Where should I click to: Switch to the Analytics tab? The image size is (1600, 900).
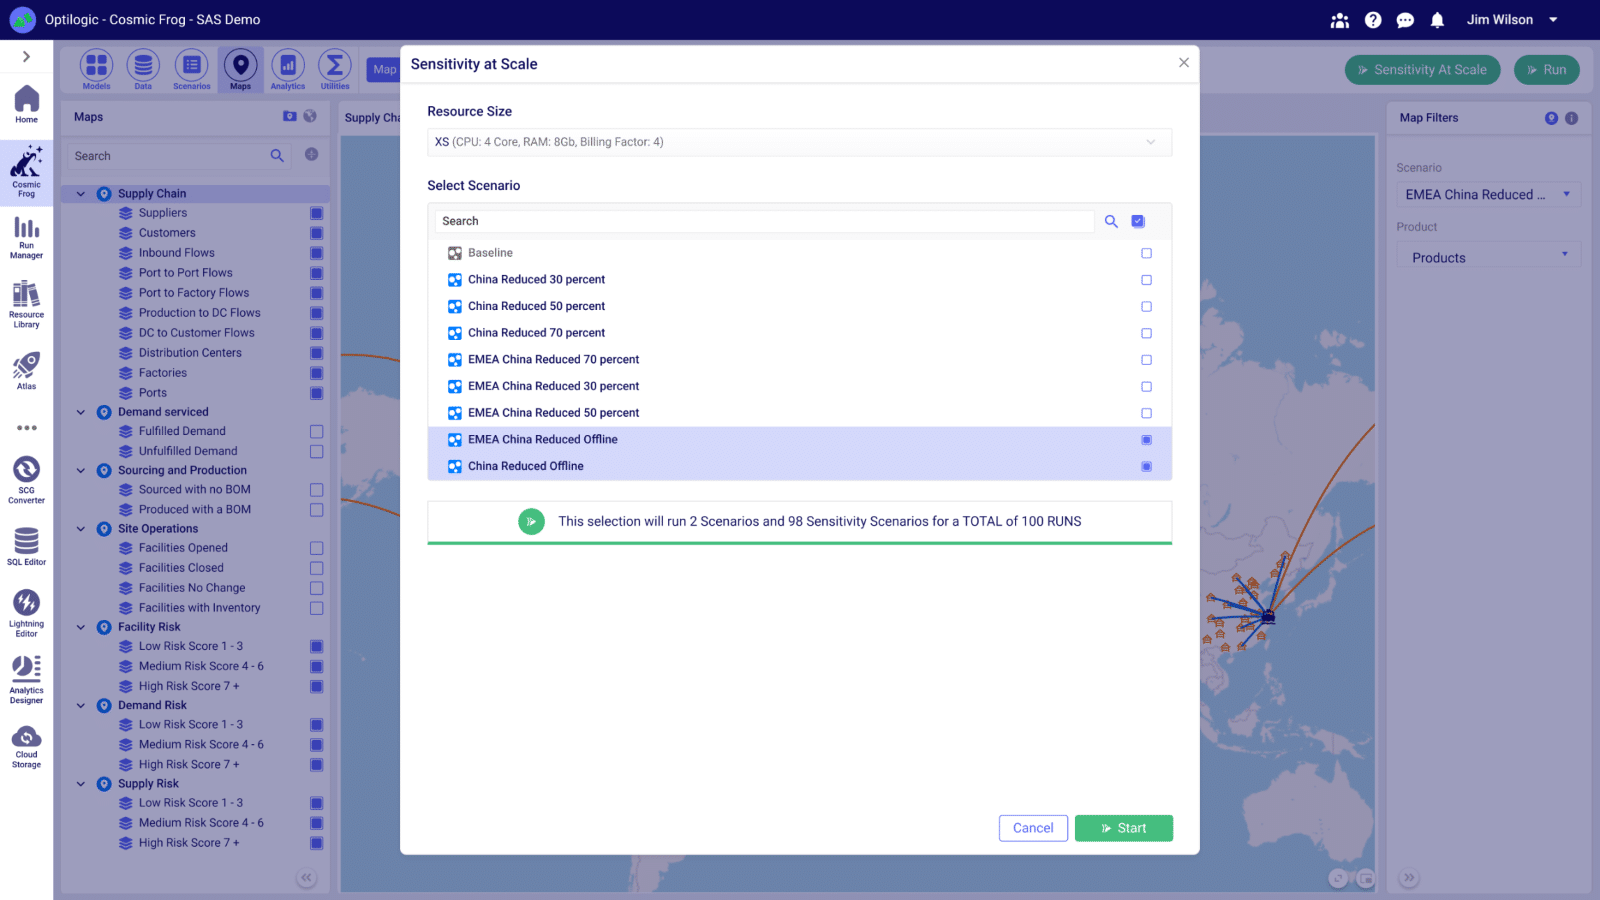coord(287,70)
